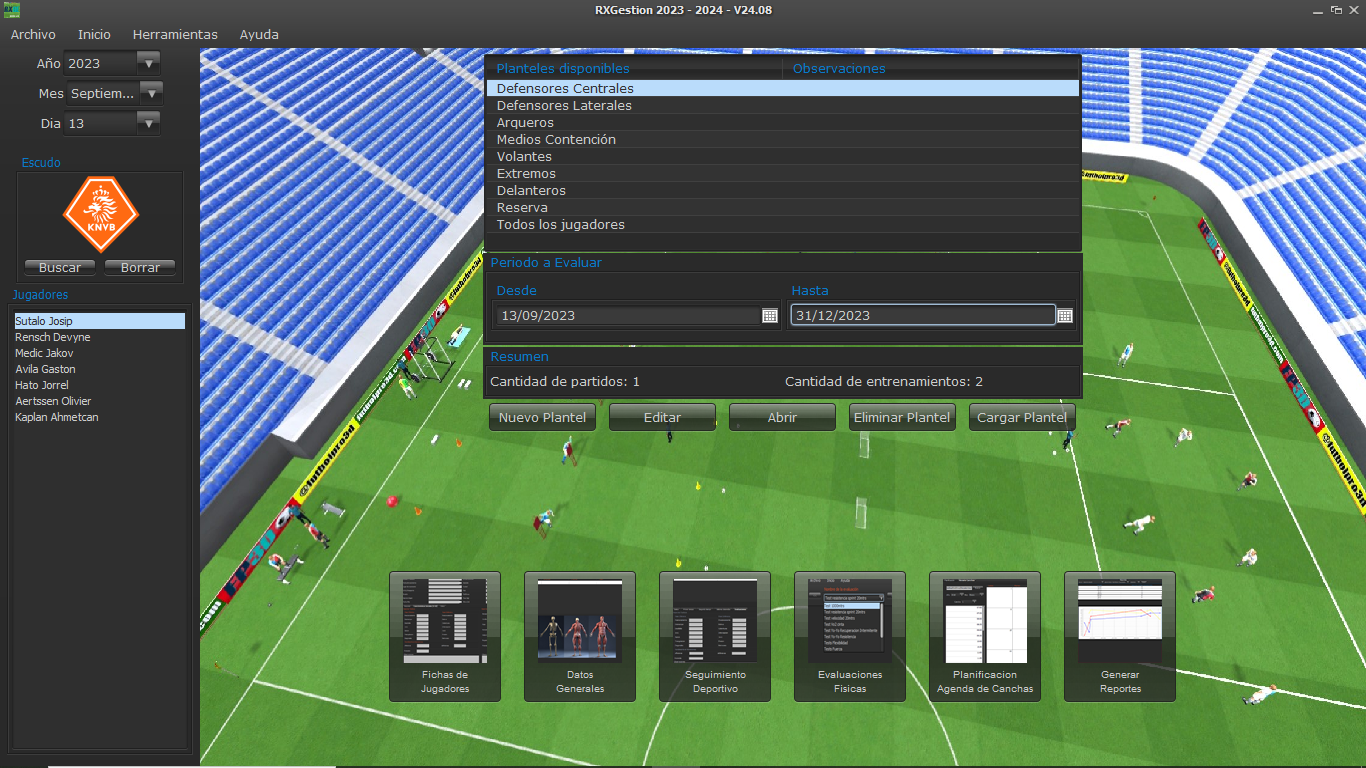Click Planteles disponibles column header
1366x768 pixels.
point(634,69)
